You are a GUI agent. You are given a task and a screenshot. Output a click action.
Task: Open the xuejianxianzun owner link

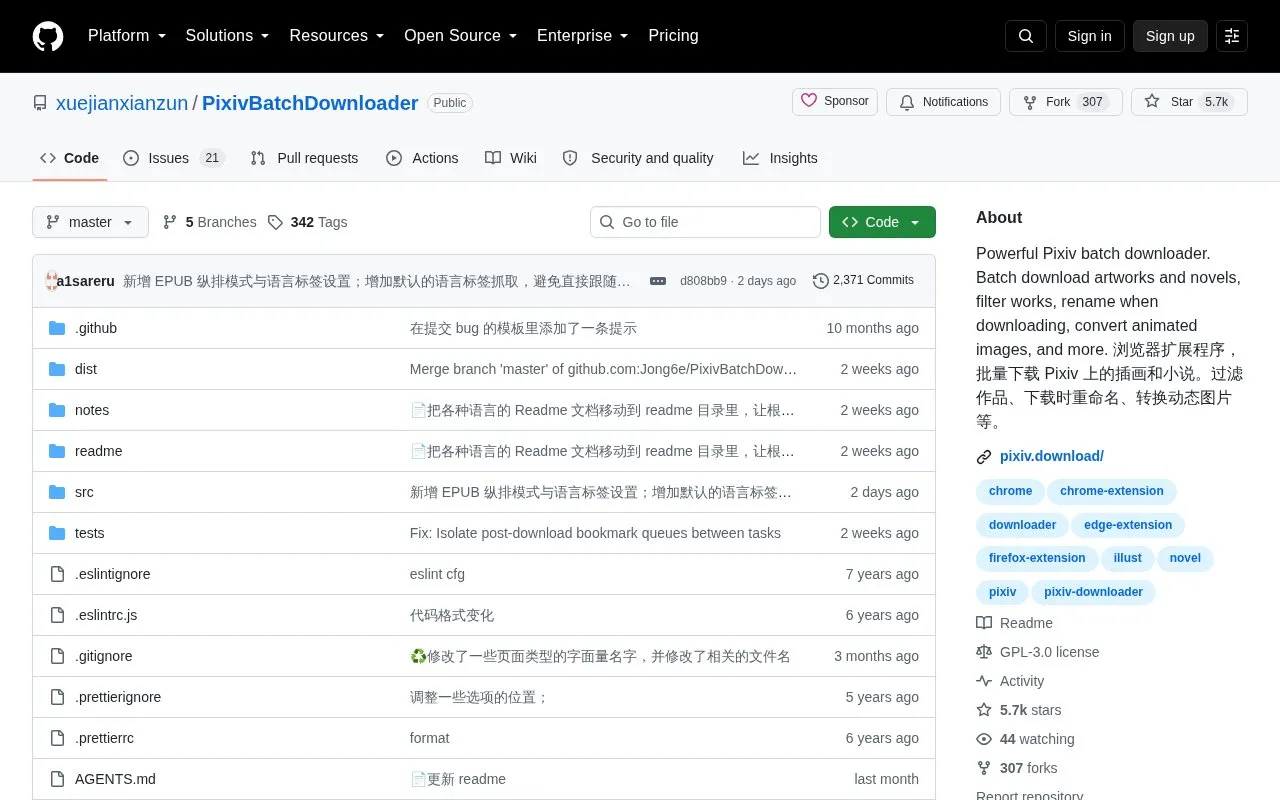tap(122, 103)
